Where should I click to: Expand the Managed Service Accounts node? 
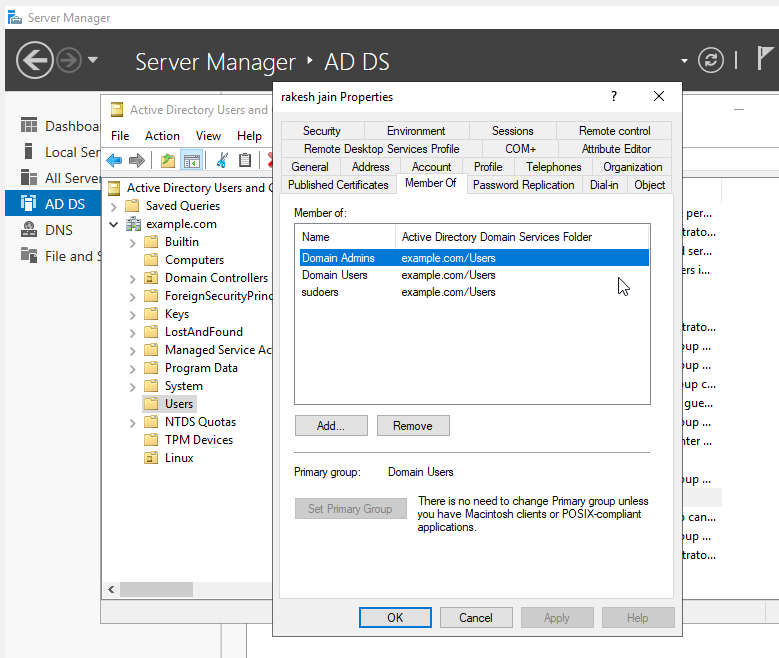point(133,351)
